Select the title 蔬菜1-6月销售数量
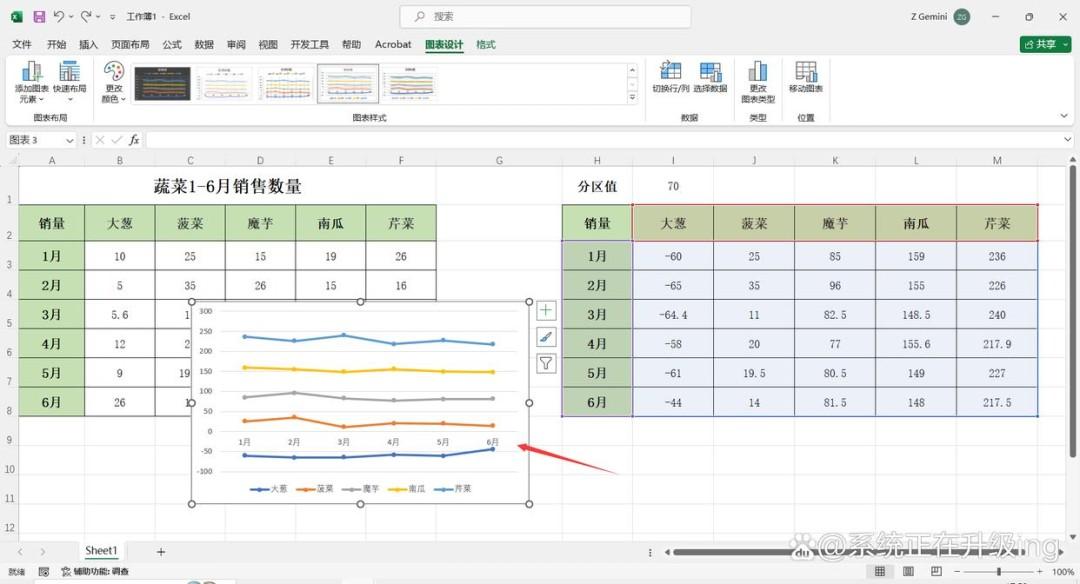Viewport: 1080px width, 584px height. (x=227, y=186)
